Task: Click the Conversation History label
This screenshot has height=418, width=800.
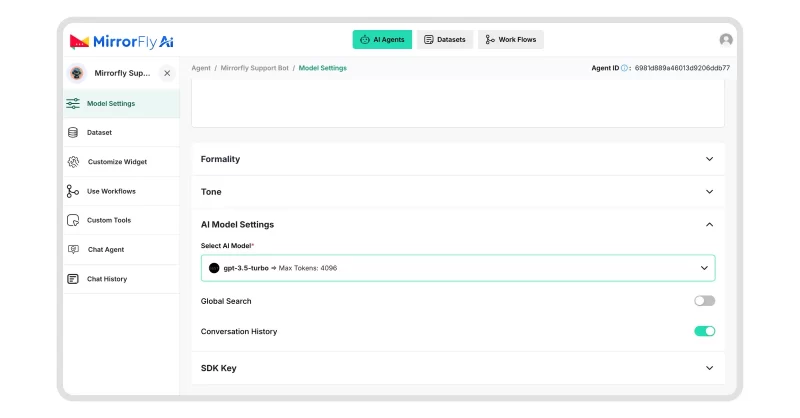Action: click(239, 332)
